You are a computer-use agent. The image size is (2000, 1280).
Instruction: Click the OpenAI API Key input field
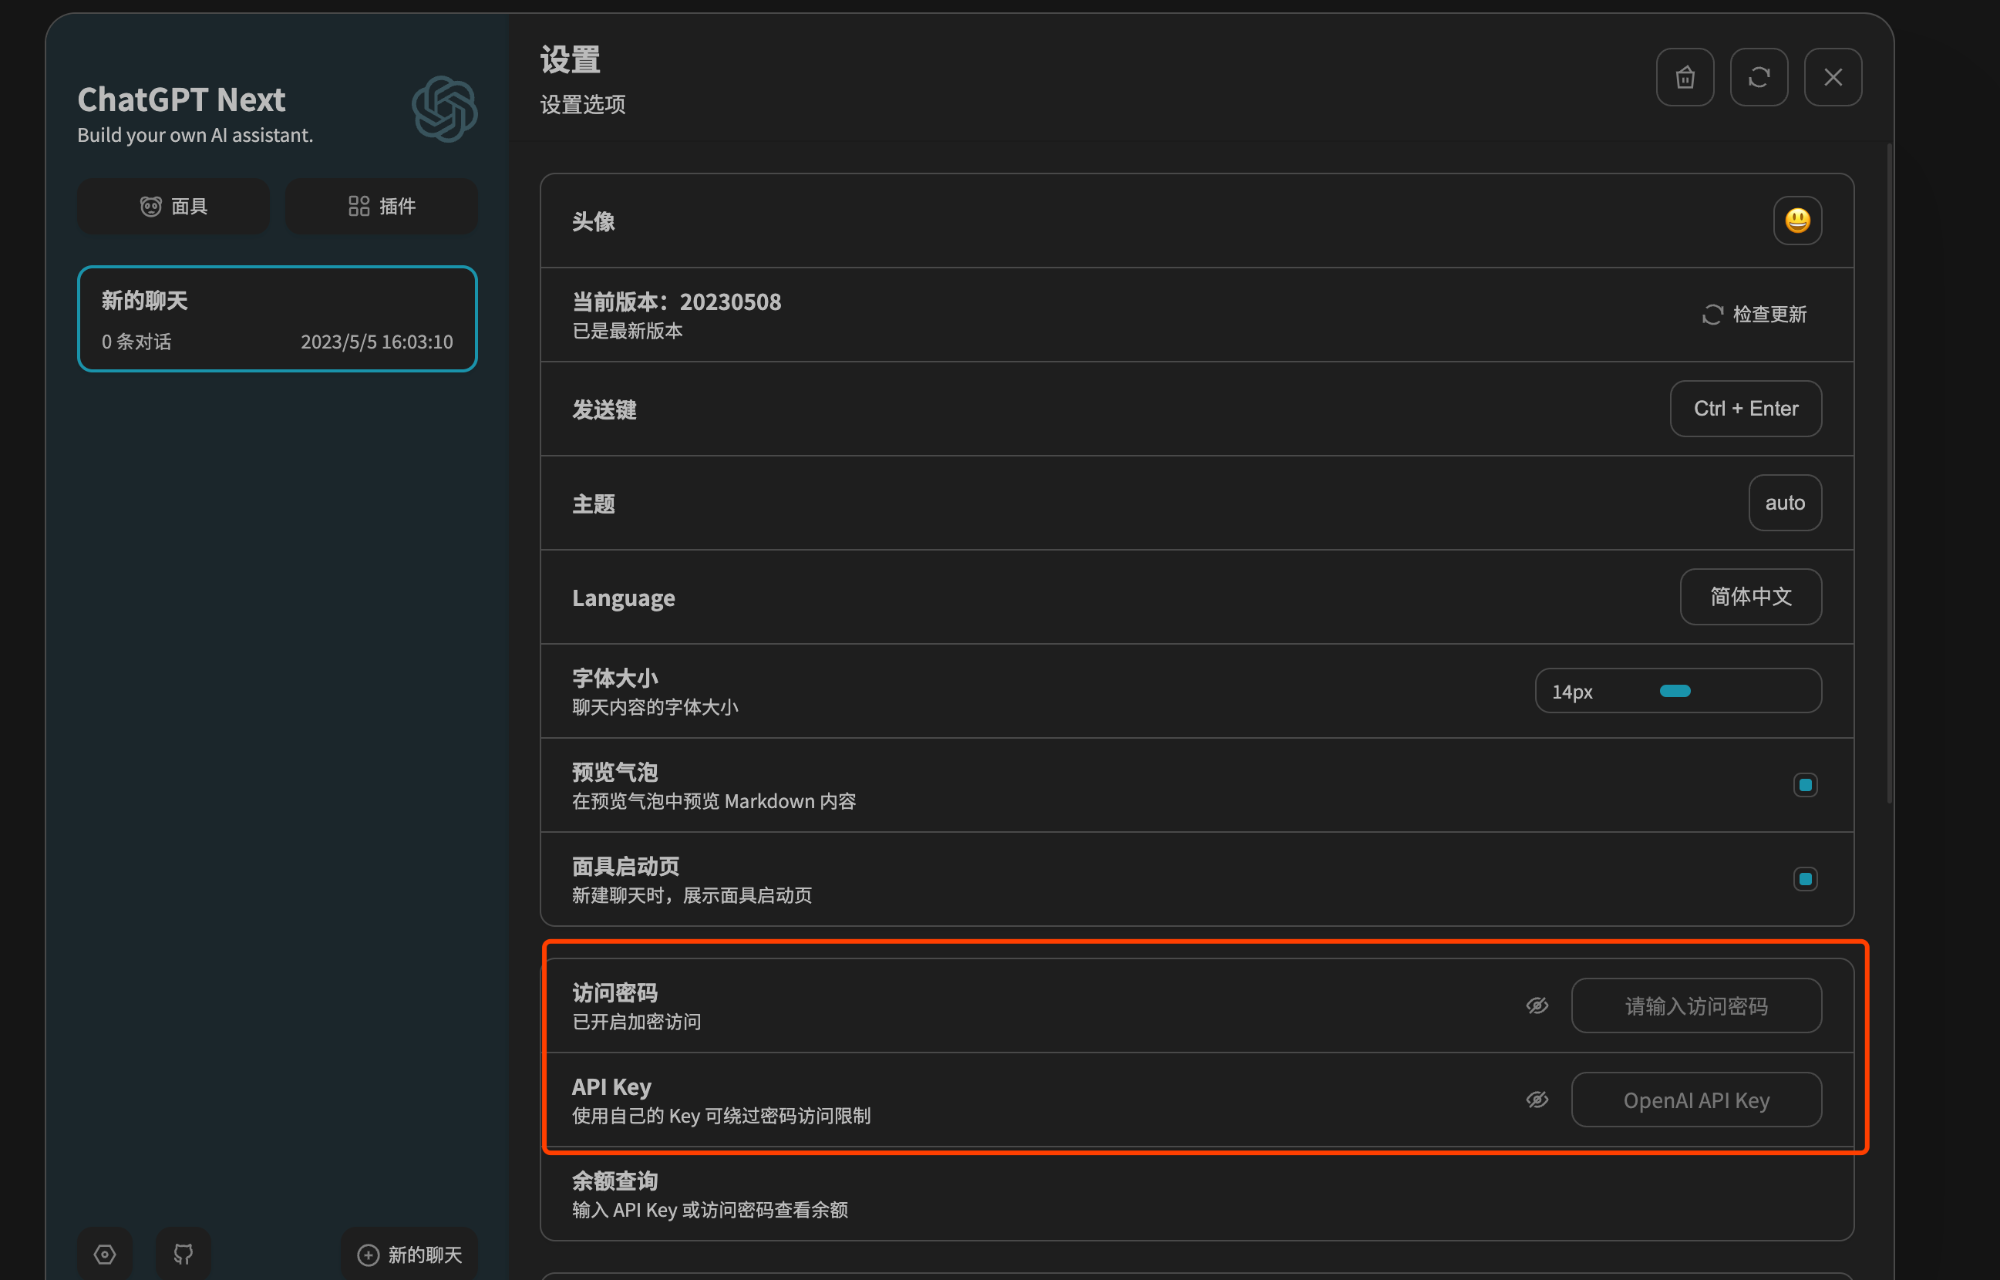(1696, 1100)
